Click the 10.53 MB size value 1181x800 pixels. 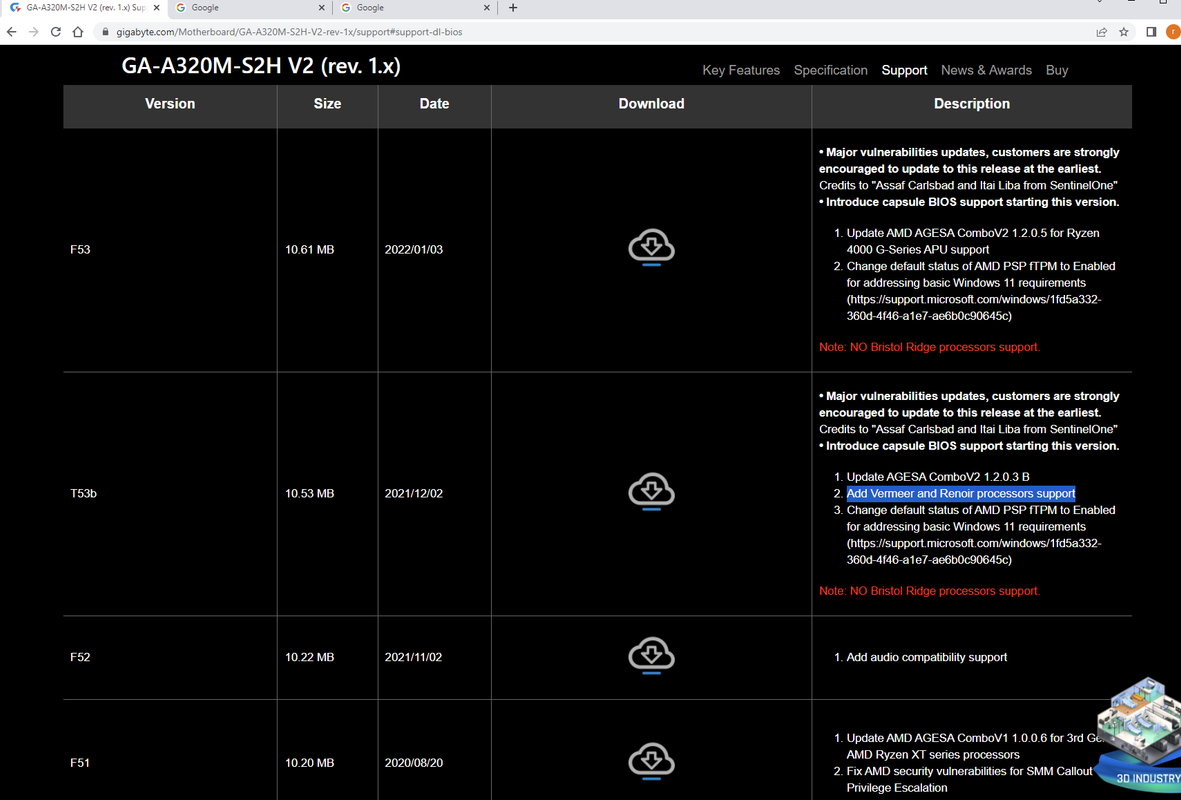pos(310,493)
